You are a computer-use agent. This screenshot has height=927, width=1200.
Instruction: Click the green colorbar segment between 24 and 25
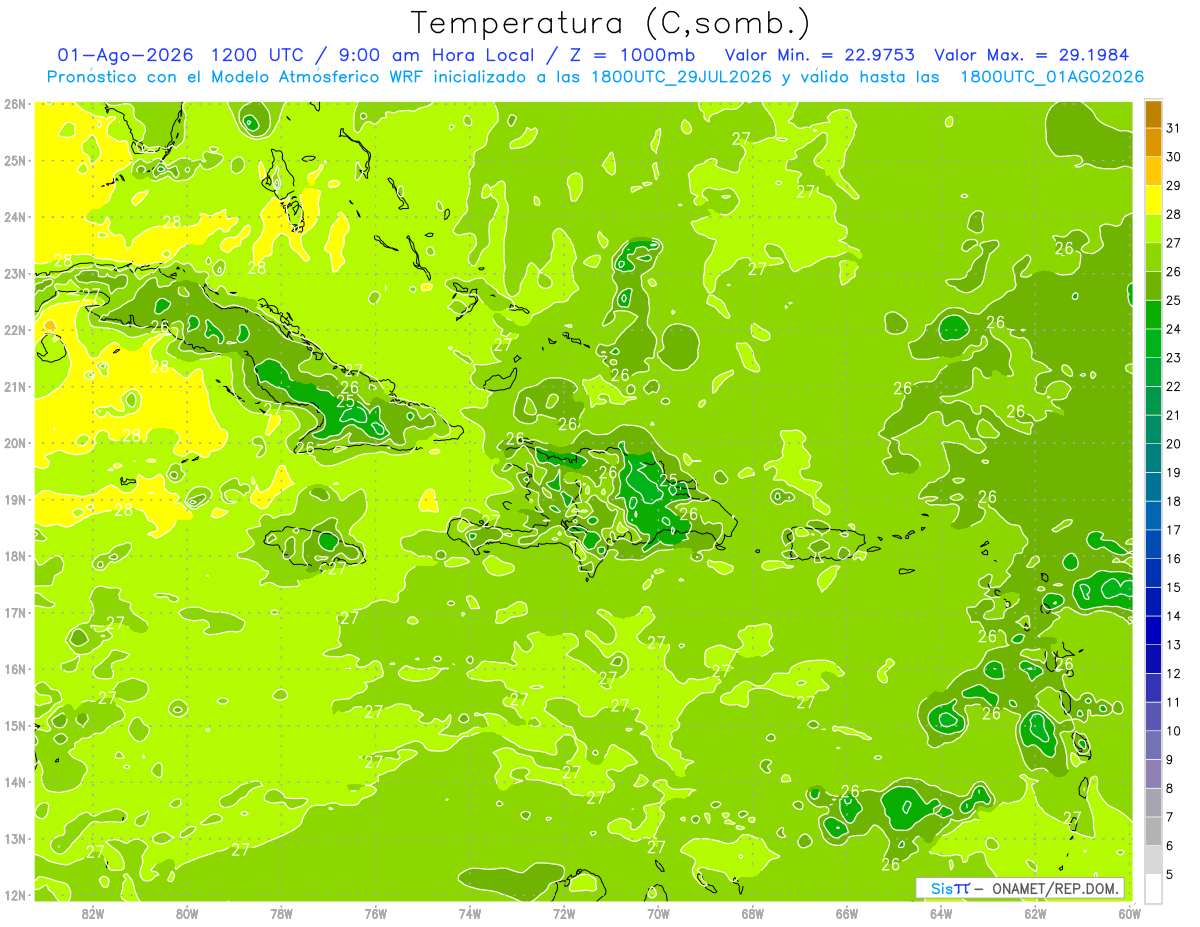coord(1153,314)
